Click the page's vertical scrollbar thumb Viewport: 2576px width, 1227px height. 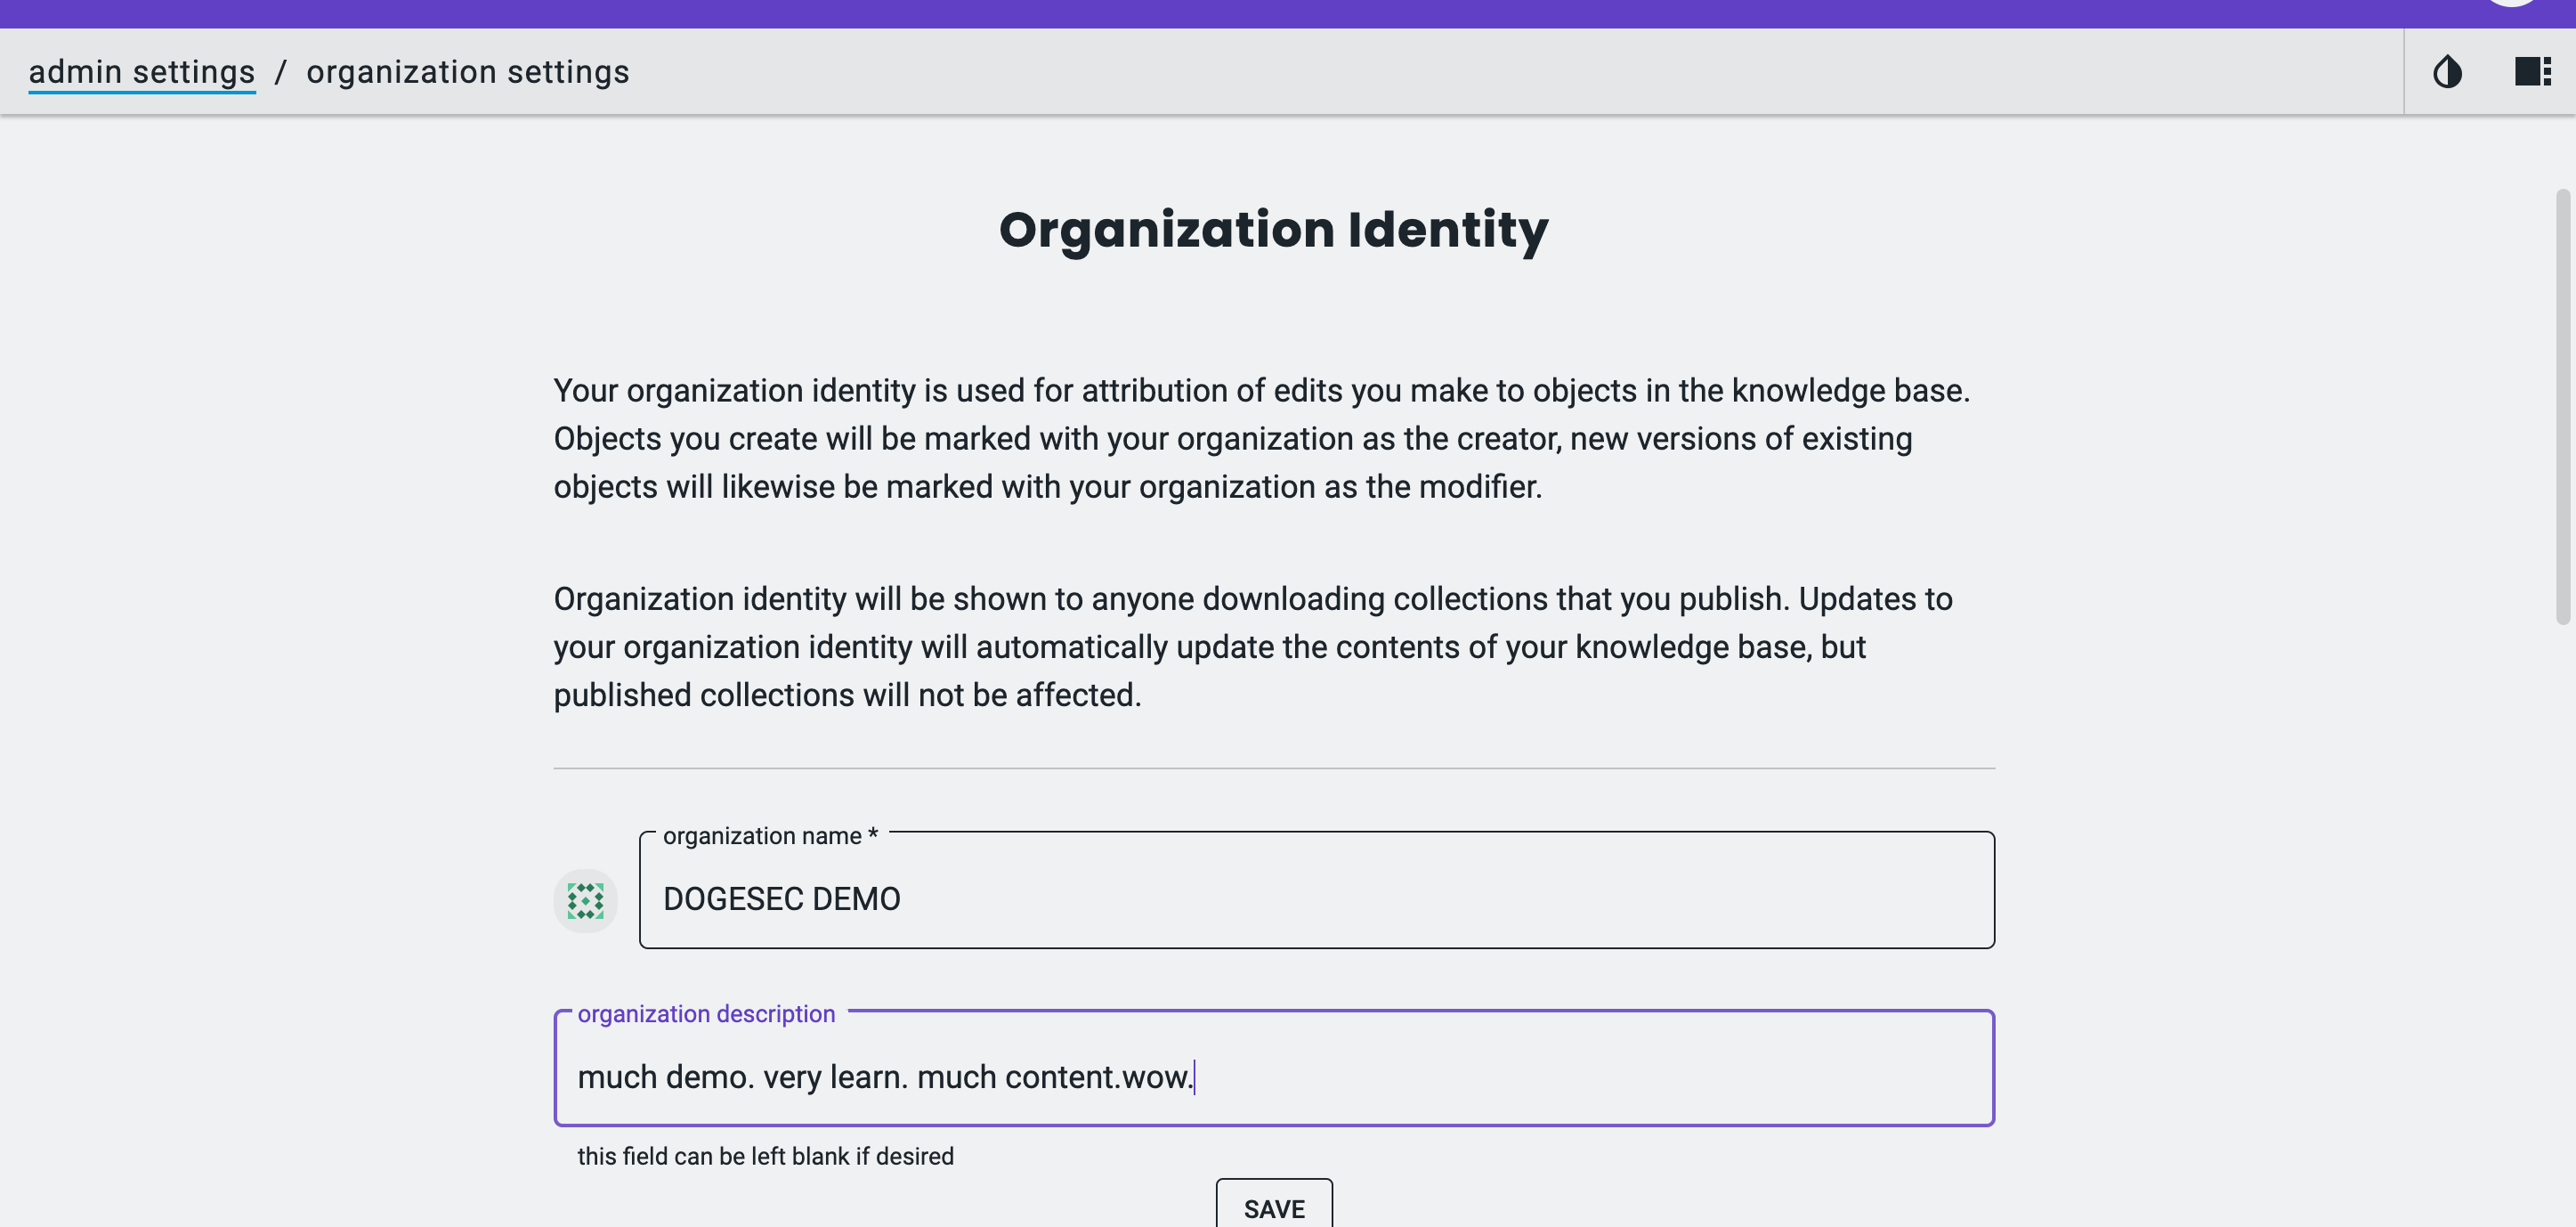click(x=2562, y=405)
